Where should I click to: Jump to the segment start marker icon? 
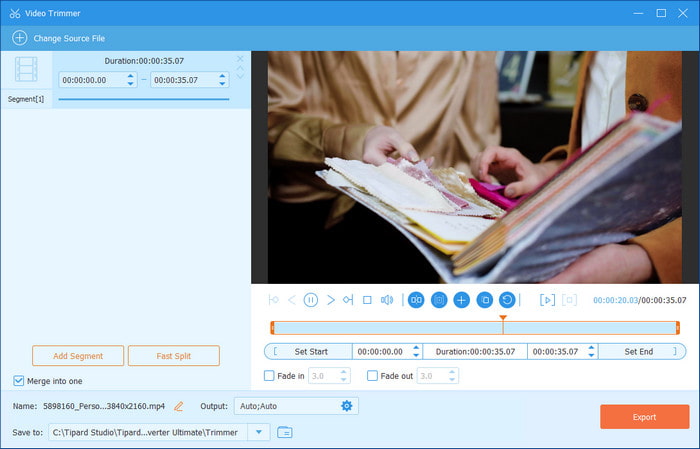(273, 300)
